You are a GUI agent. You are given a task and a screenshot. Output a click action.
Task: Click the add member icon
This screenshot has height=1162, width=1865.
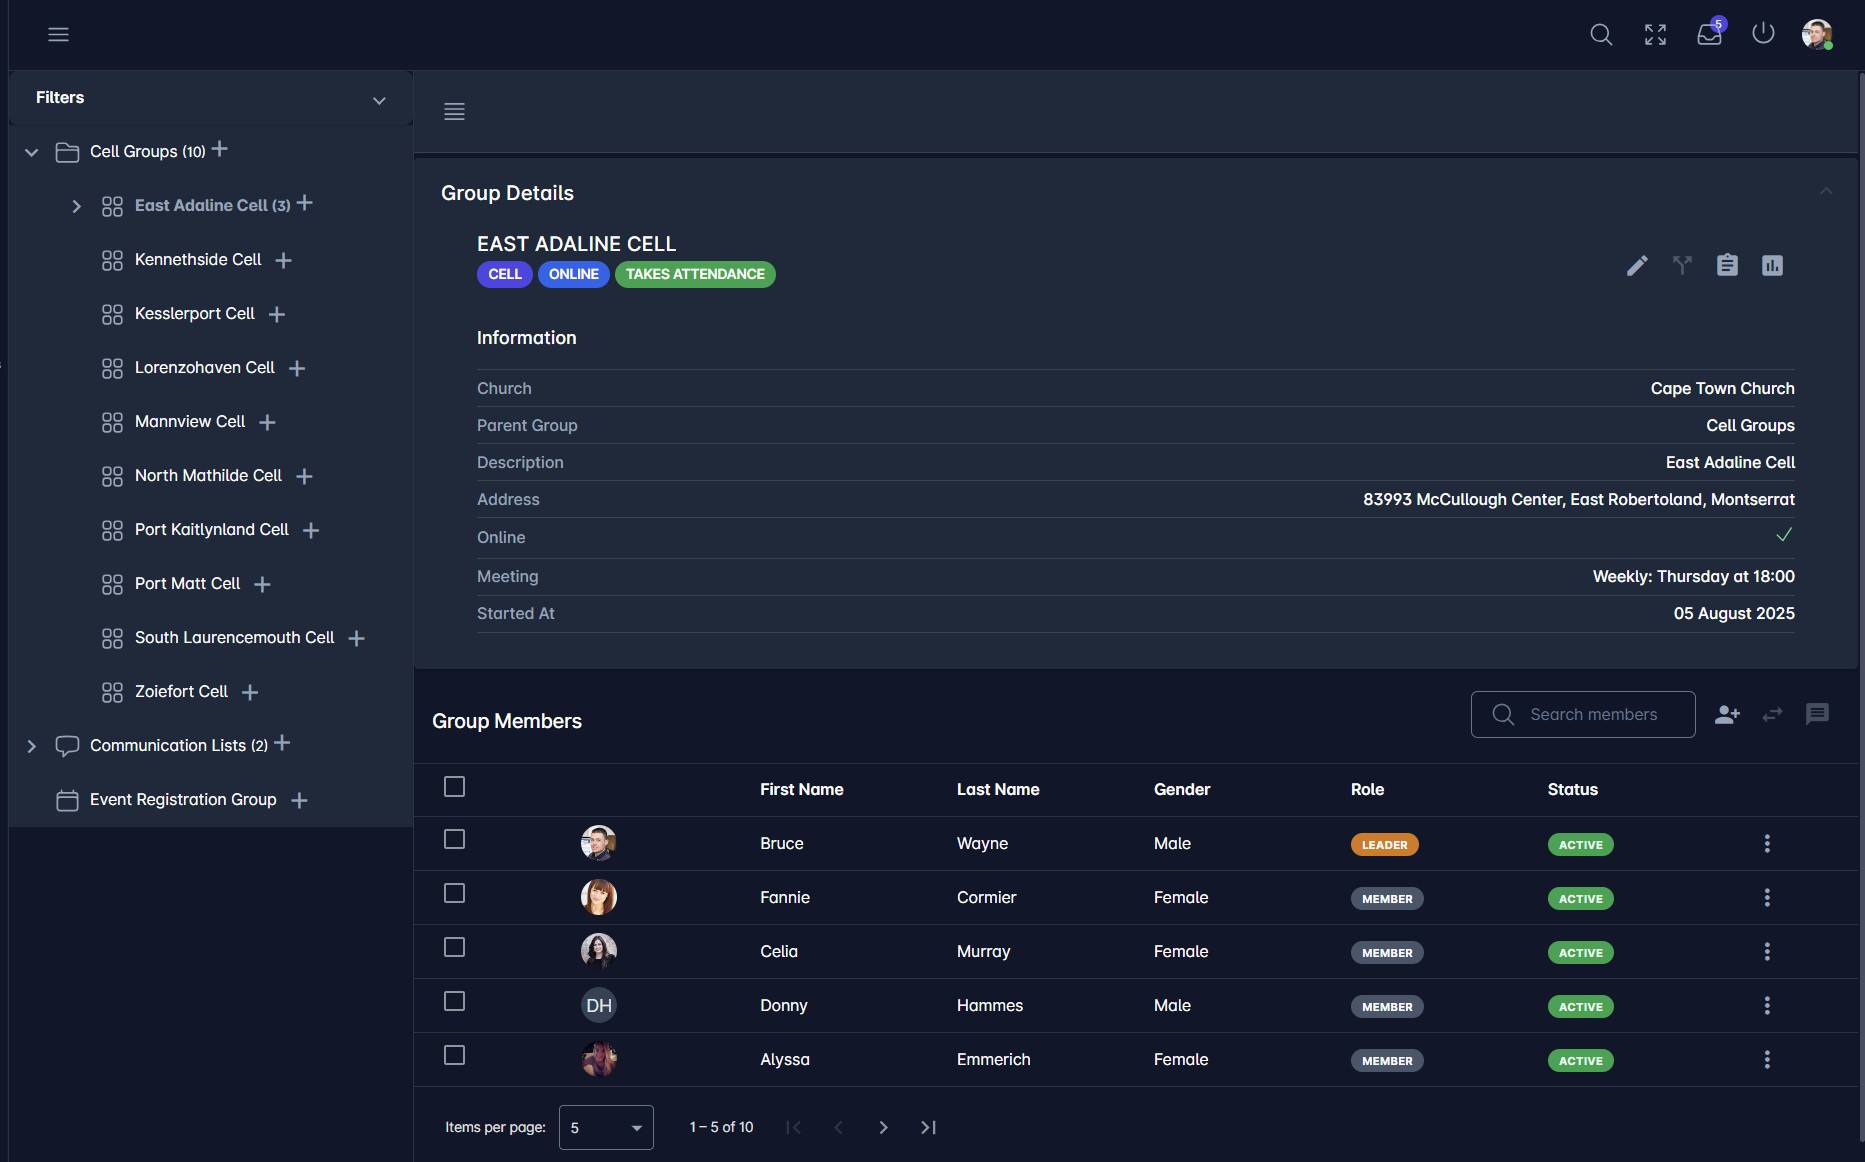click(1727, 715)
